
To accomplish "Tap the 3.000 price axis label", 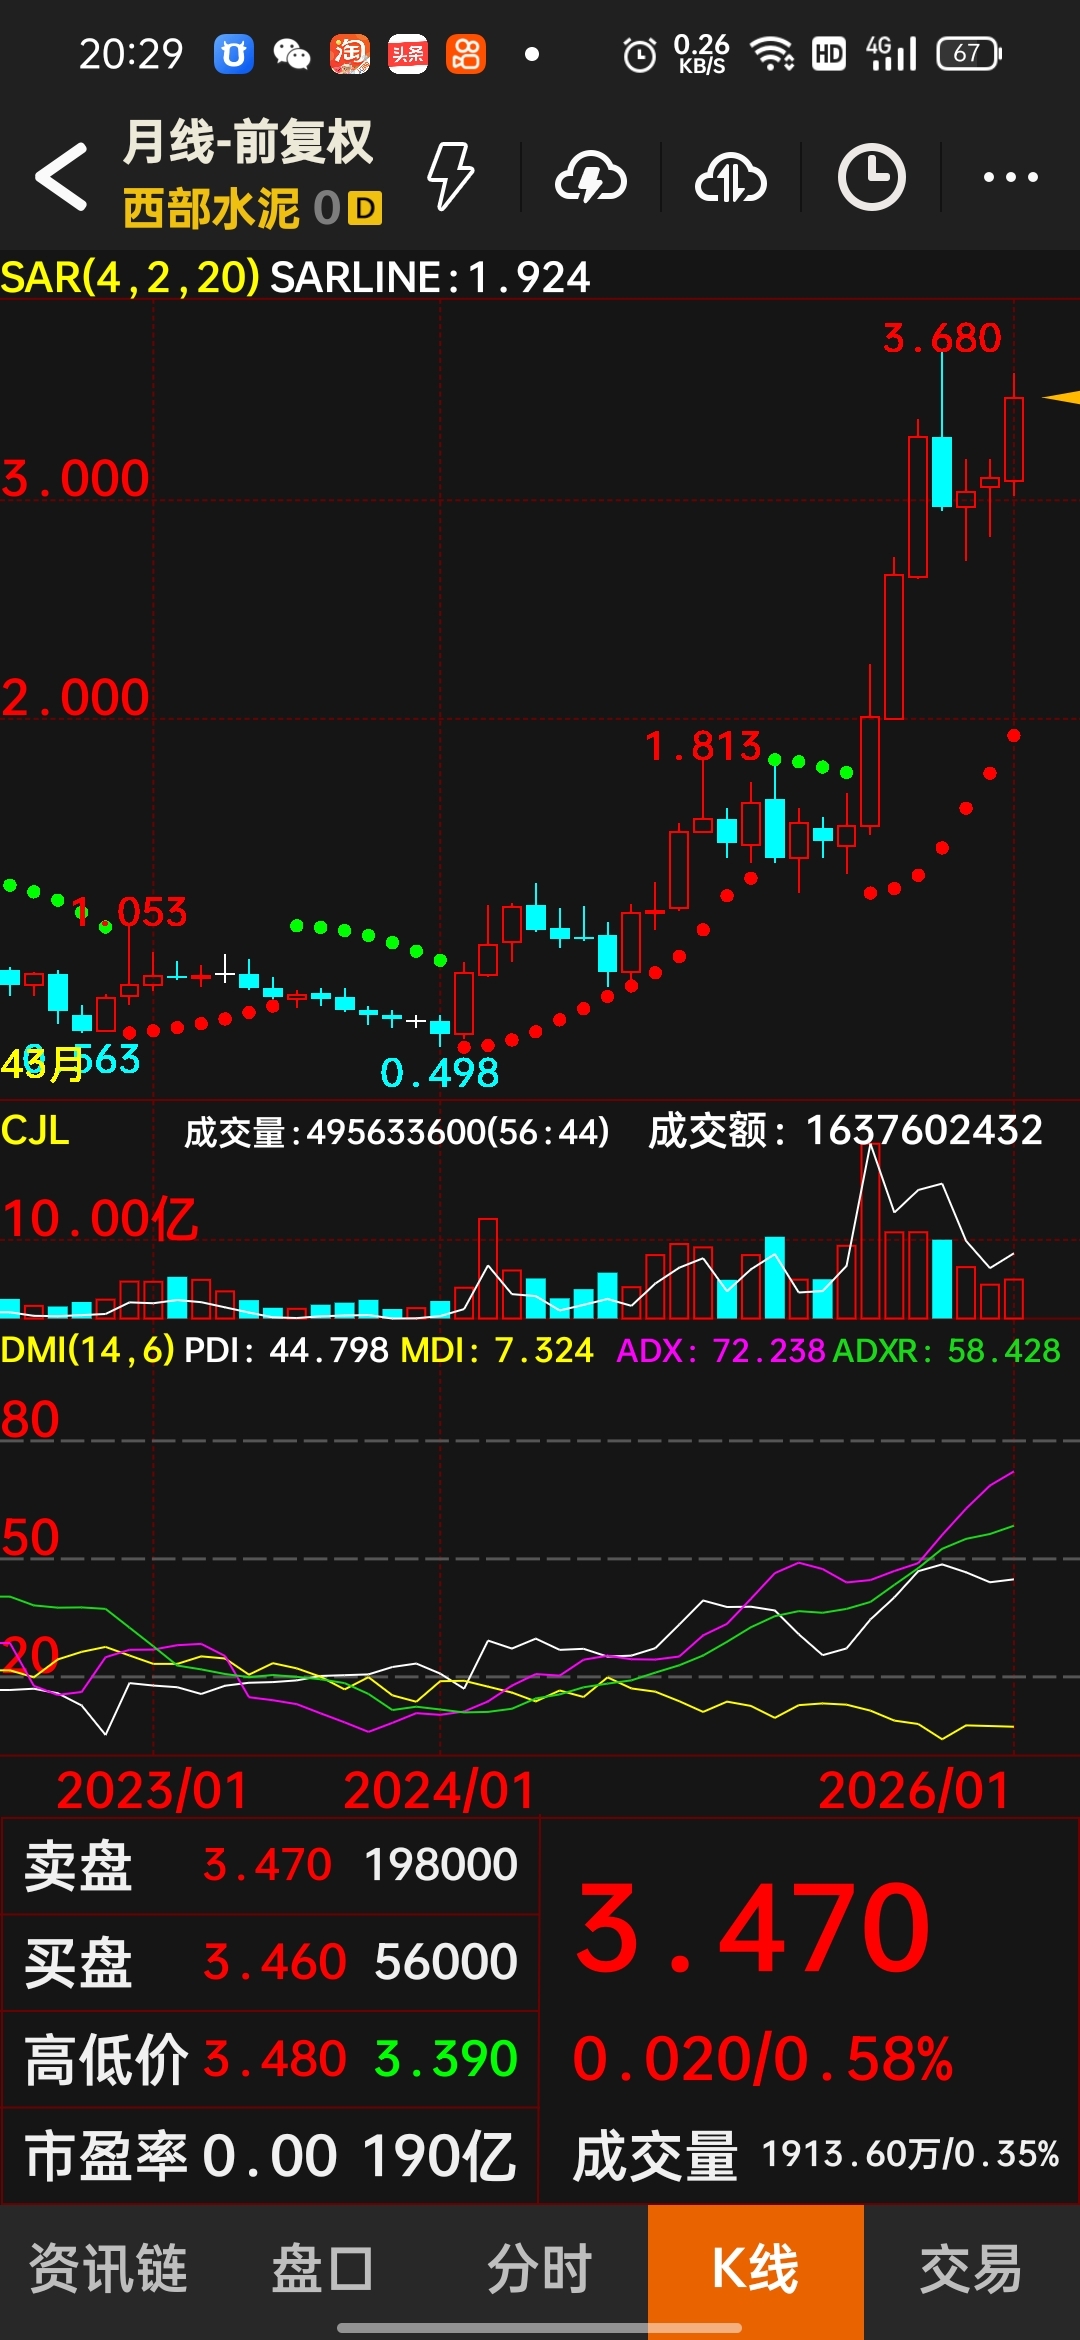I will pyautogui.click(x=75, y=479).
